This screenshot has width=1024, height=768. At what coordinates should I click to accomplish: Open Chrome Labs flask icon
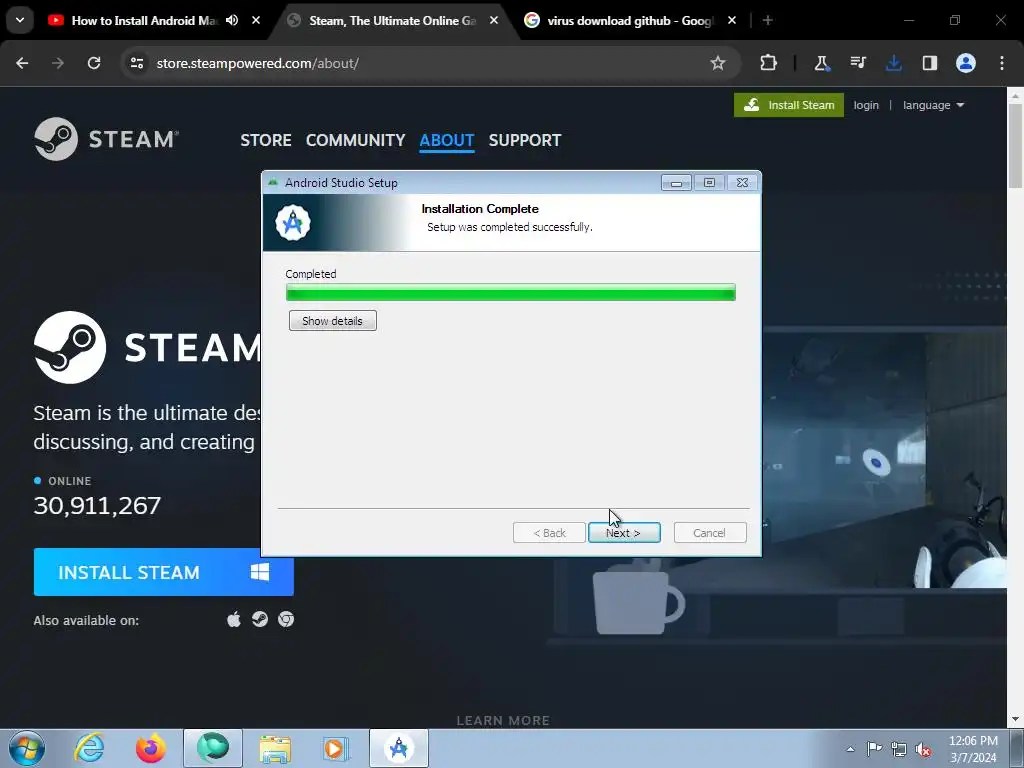(821, 63)
